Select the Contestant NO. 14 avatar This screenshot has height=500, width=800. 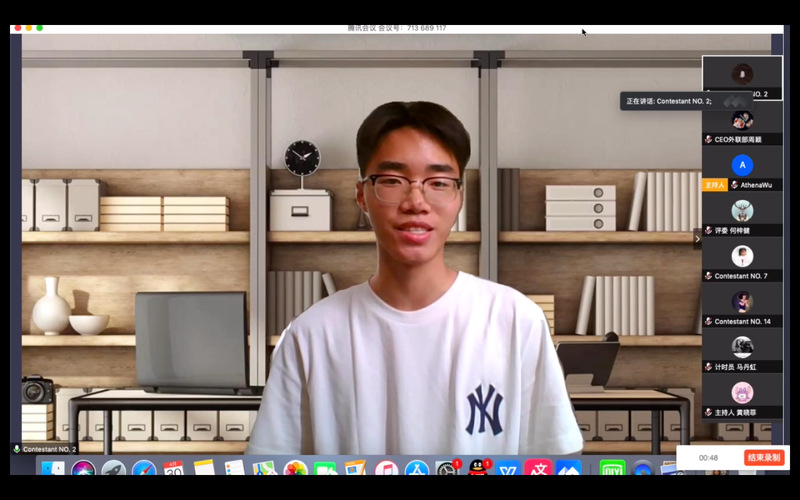[x=742, y=302]
